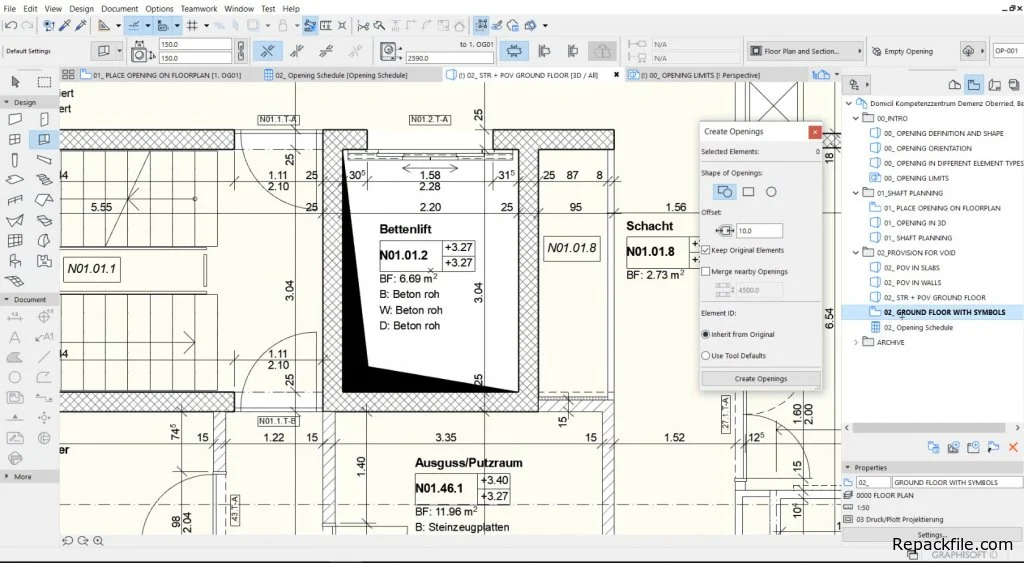Uncheck Keep Original Elements
Viewport: 1024px width, 563px height.
706,250
